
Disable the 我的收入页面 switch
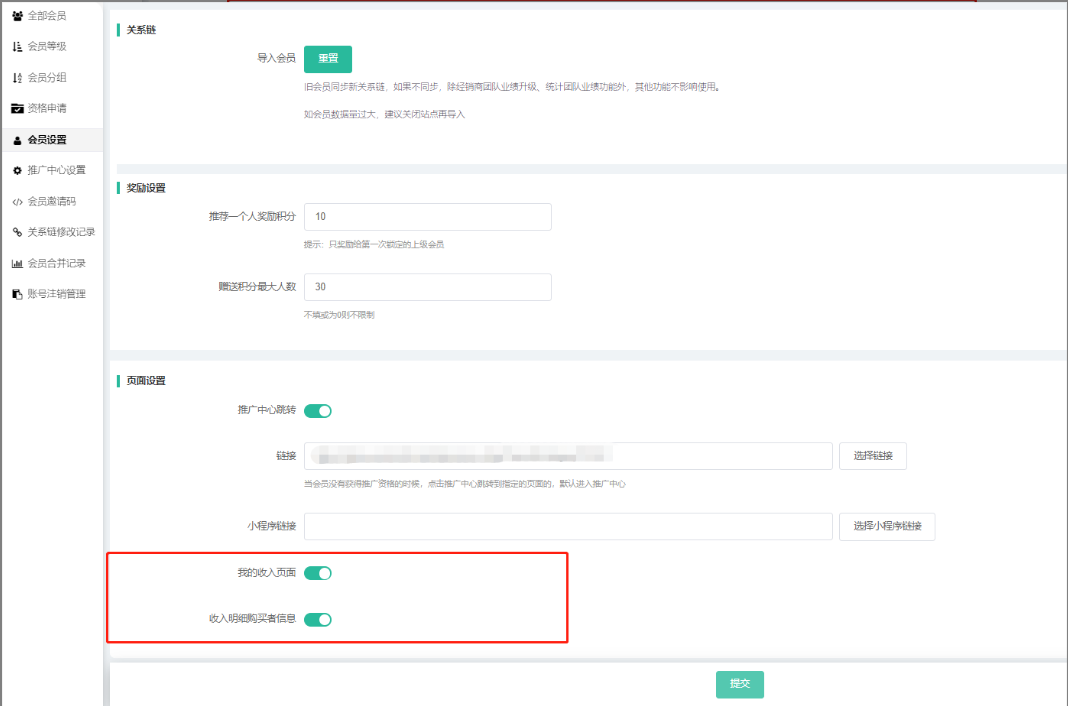click(318, 573)
